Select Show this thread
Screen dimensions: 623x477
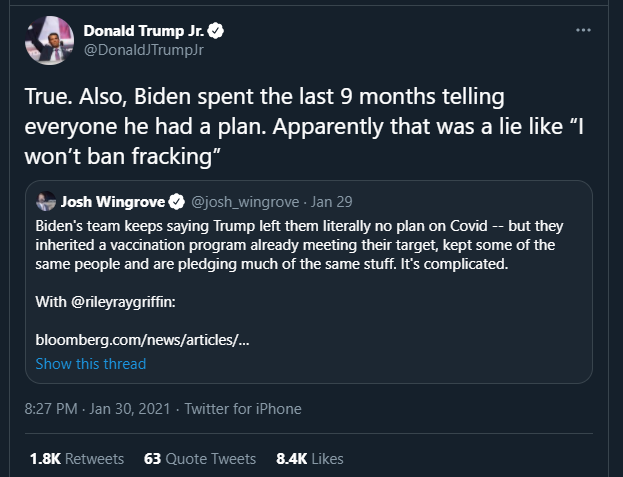tap(91, 364)
